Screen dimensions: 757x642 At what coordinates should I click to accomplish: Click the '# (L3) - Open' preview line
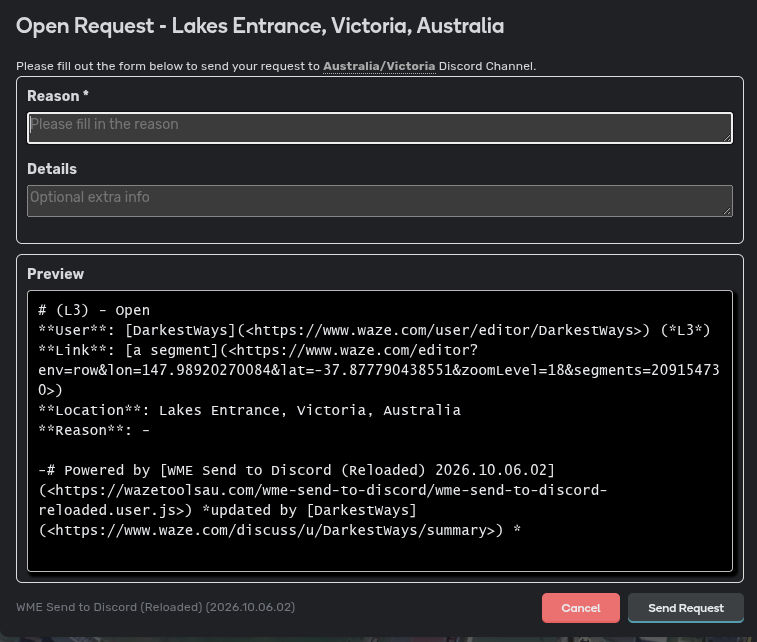tap(94, 310)
